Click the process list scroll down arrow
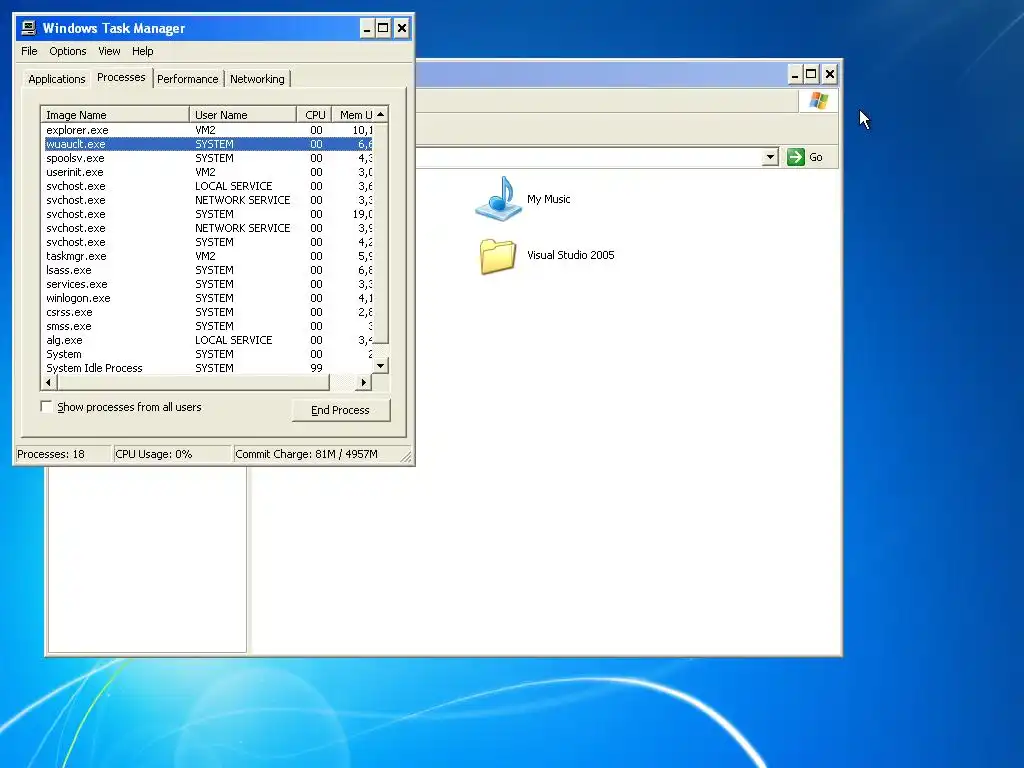The width and height of the screenshot is (1024, 768). 381,366
